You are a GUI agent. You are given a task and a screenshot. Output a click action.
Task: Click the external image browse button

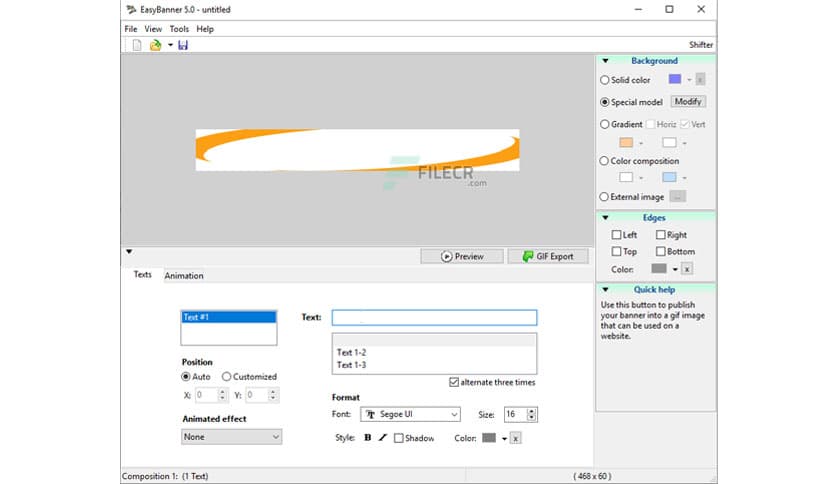click(x=678, y=197)
